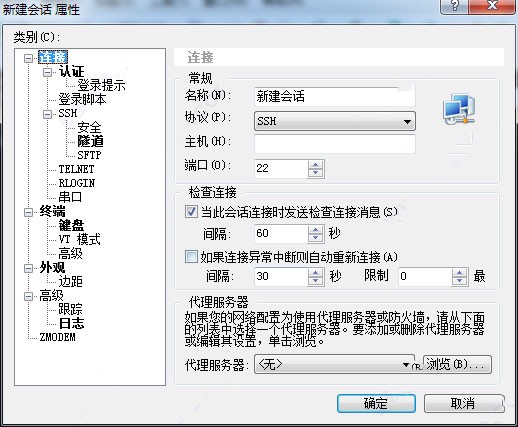This screenshot has width=518, height=427.
Task: Collapse the SSH tree branch
Action: [x=48, y=114]
